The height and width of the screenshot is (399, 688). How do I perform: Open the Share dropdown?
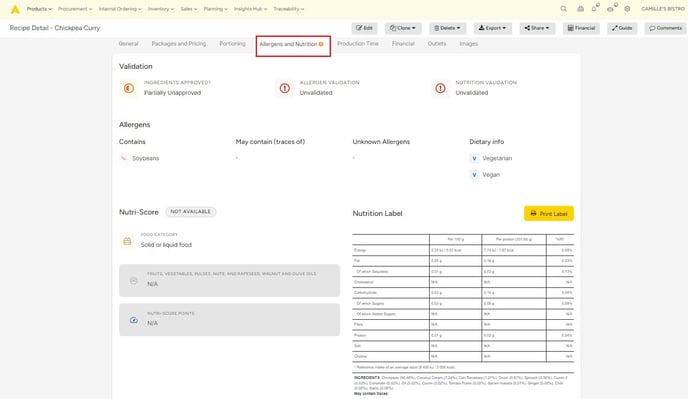537,28
